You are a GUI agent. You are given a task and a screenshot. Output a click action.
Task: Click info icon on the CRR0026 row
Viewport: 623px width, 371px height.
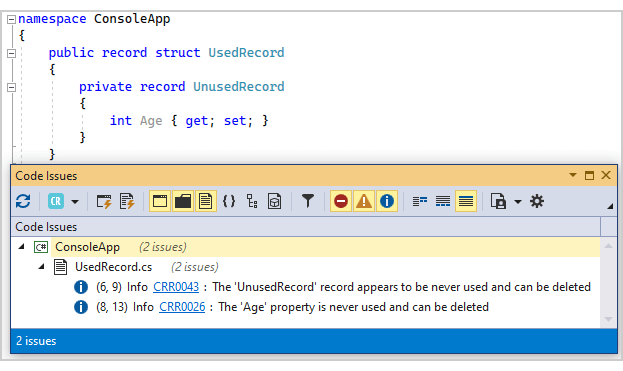(81, 307)
